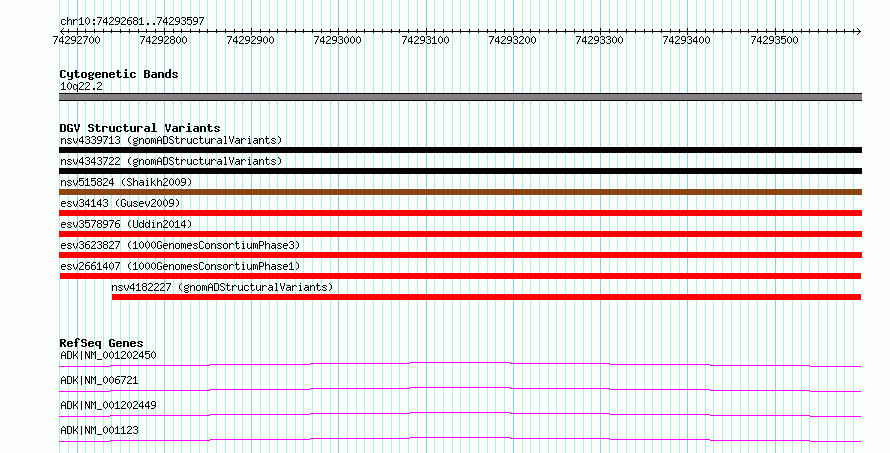890x453 pixels.
Task: Open the esv3578976 (Uddin2014) label
Action: [126, 224]
